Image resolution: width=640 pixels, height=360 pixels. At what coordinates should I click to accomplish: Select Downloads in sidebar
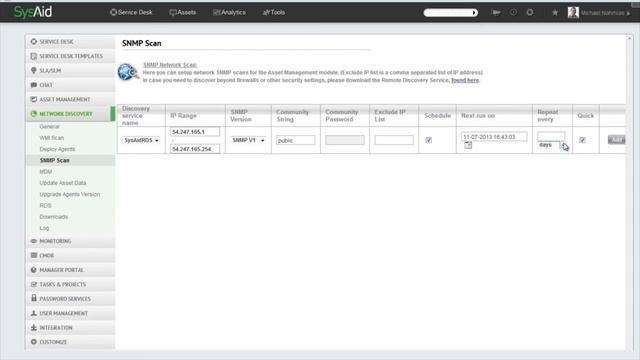(53, 217)
